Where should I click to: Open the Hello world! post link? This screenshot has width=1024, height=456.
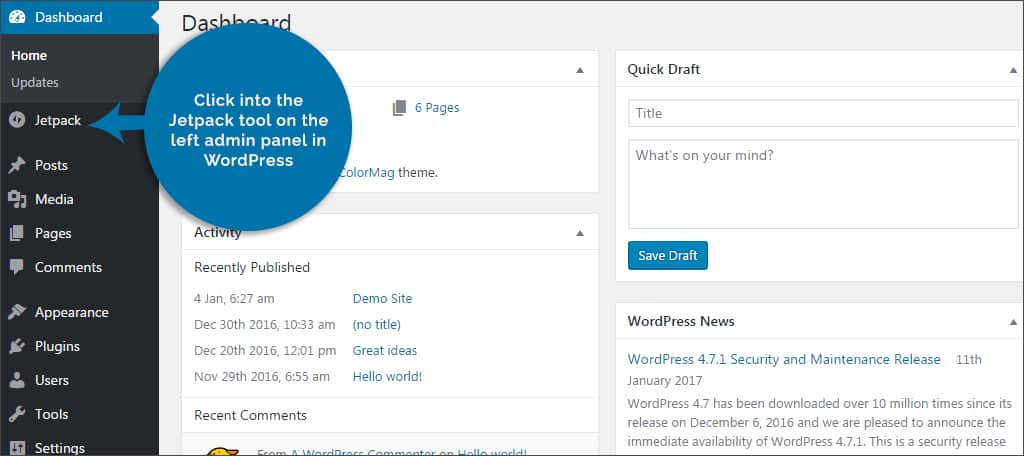pos(387,377)
